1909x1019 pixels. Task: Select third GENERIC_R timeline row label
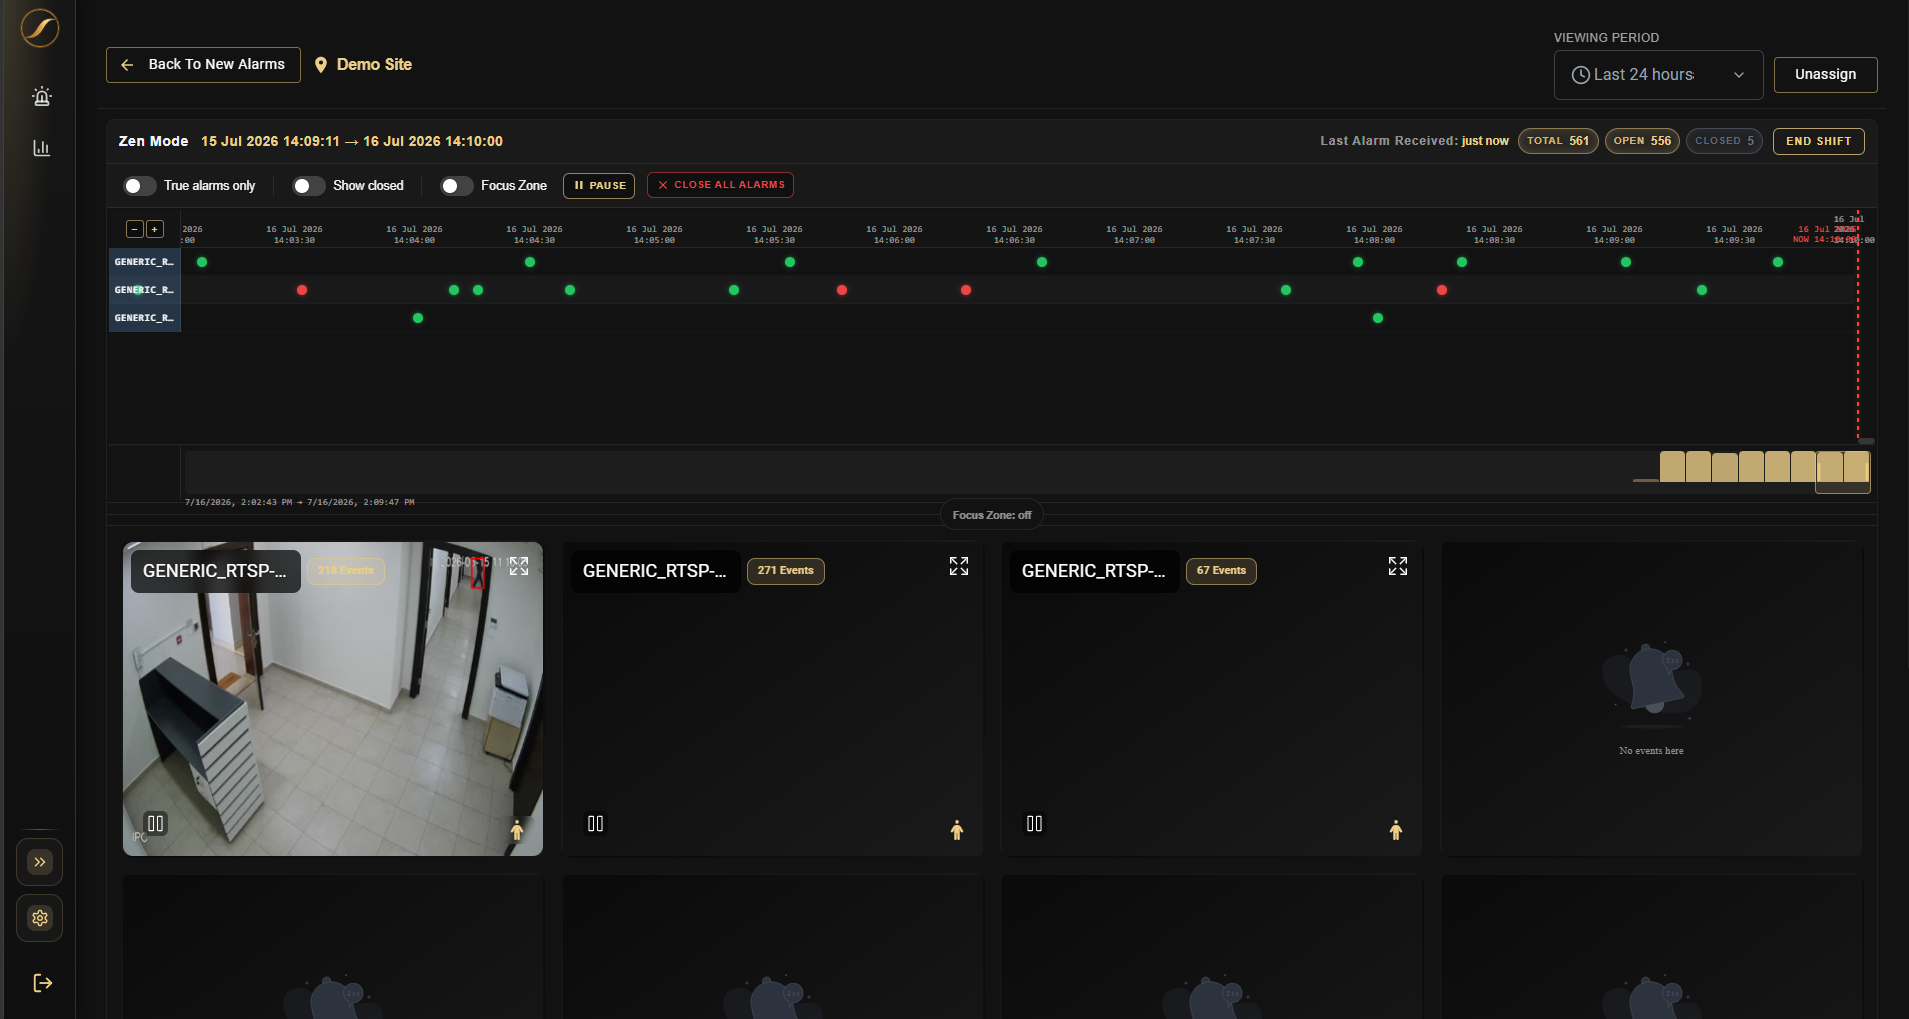click(x=144, y=318)
